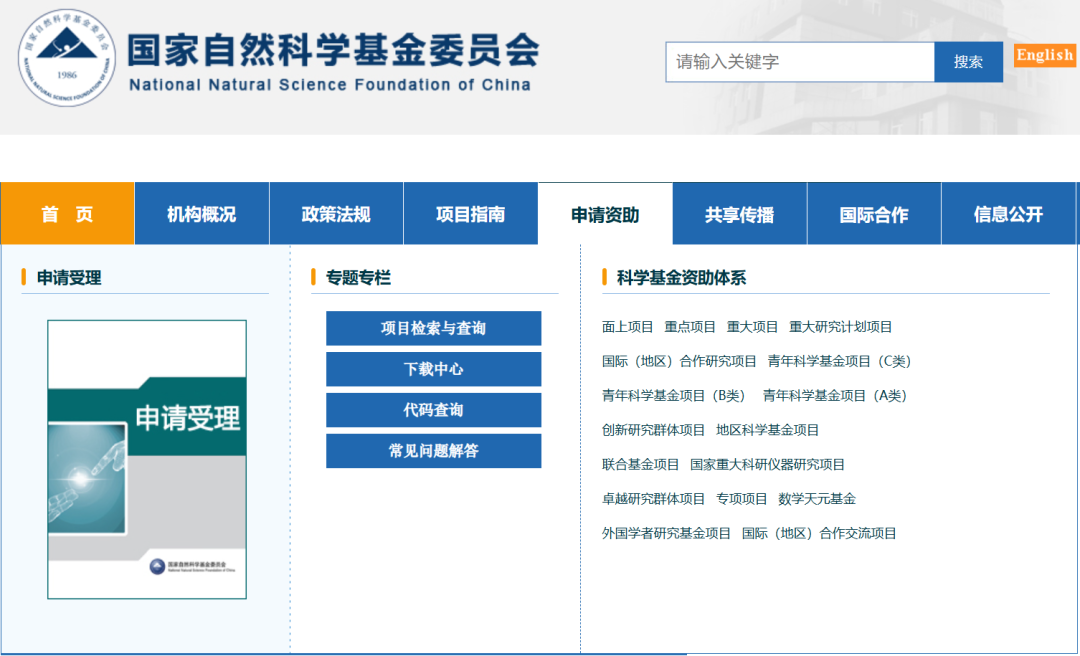Switch to the 机构概况 tab
This screenshot has height=656, width=1080.
click(202, 213)
